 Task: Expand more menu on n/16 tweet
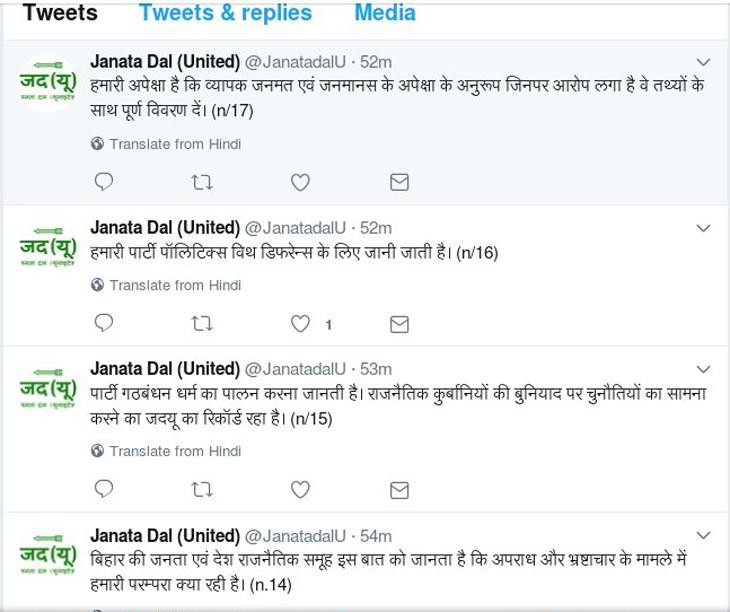703,228
